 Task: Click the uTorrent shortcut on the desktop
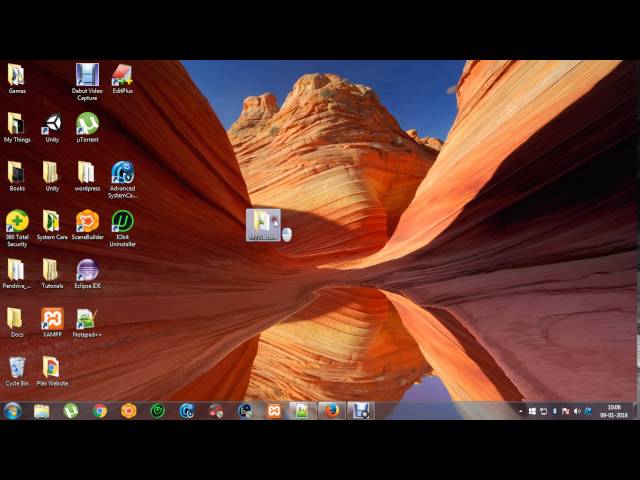click(87, 124)
